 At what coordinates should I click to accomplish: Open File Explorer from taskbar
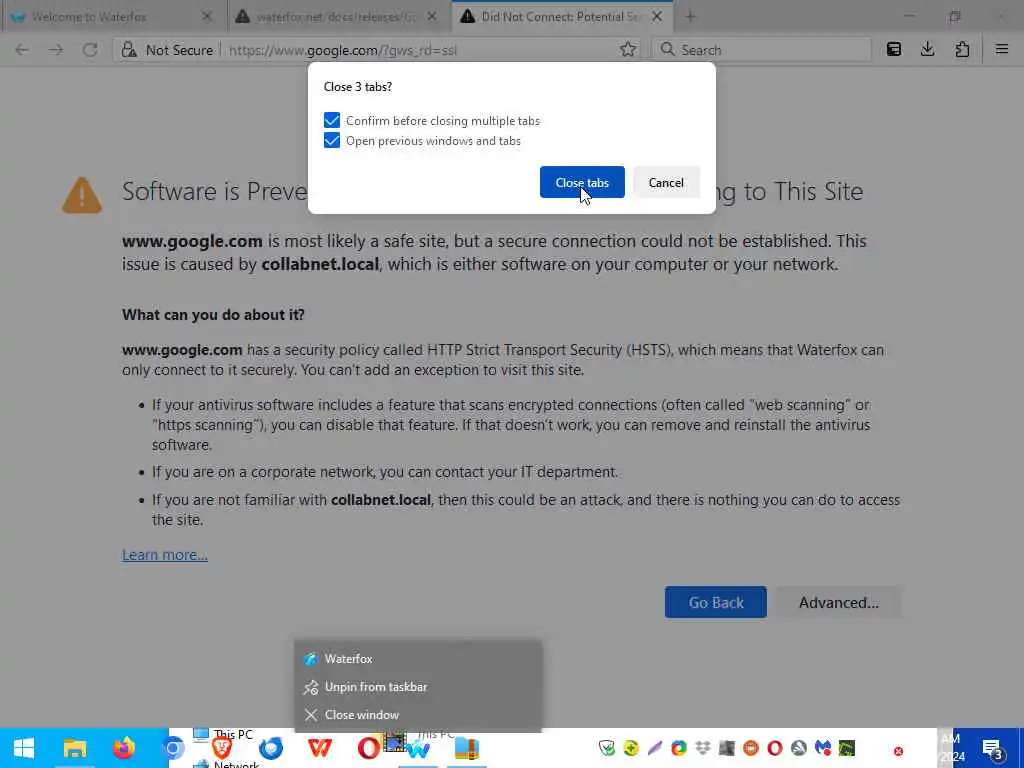click(x=74, y=748)
